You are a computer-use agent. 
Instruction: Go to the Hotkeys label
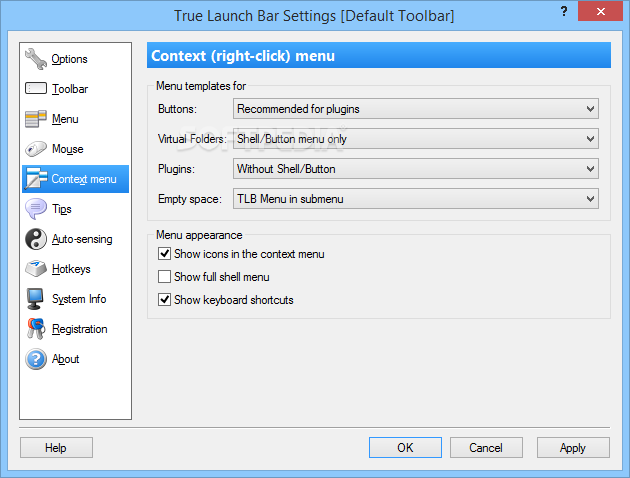point(71,269)
